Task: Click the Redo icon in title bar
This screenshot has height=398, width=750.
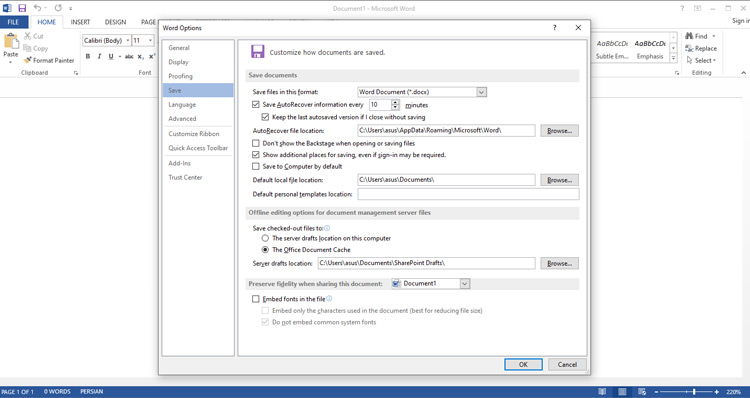Action: tap(58, 8)
